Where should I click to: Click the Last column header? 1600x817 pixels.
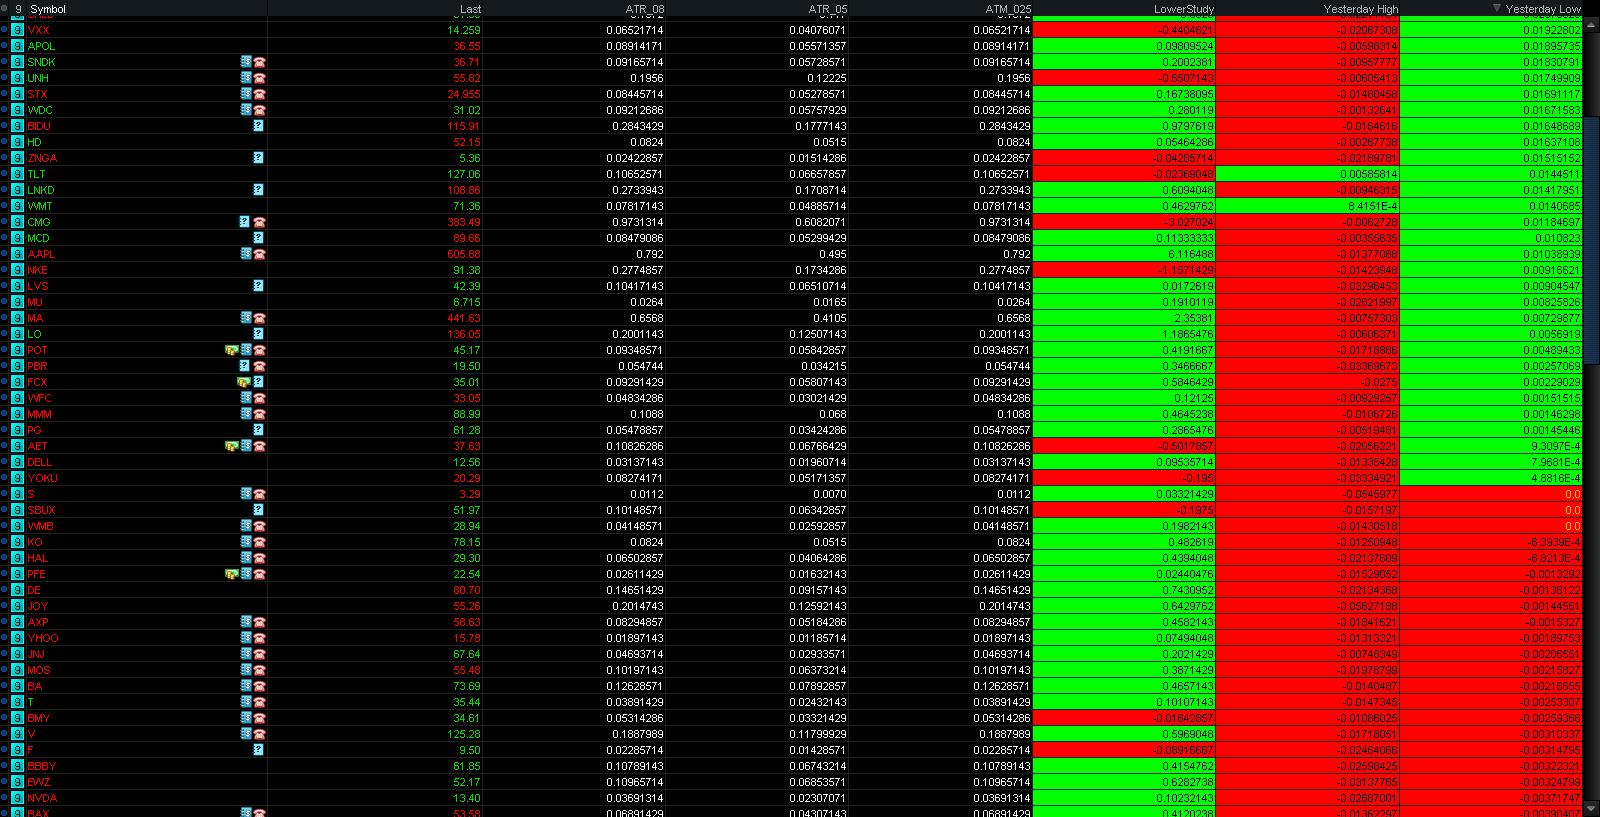point(470,9)
